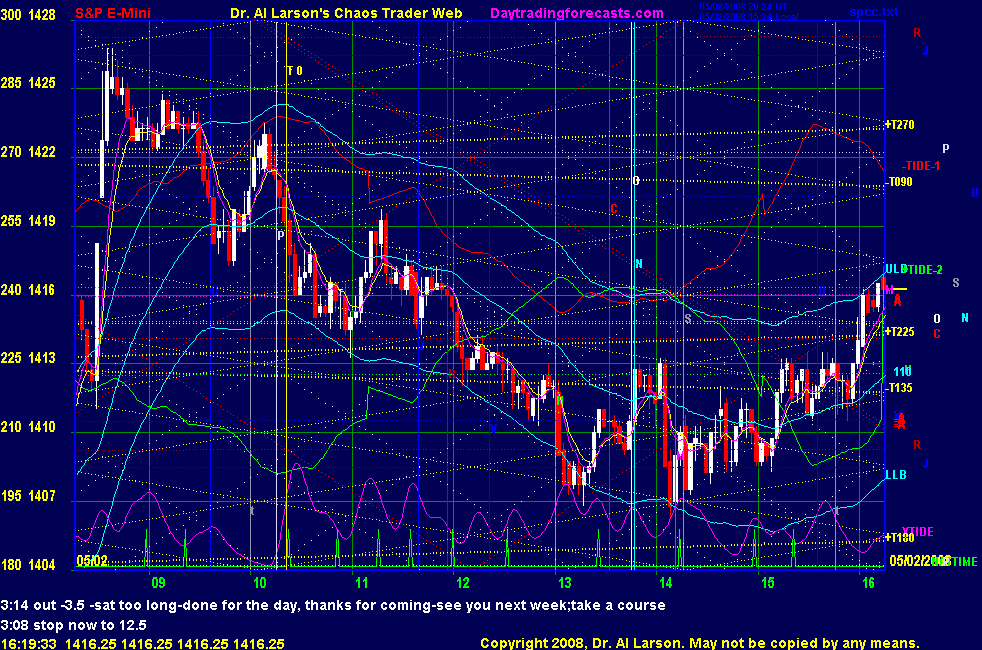This screenshot has width=982, height=650.
Task: Click the '16:19:33 1416.25' quote line
Action: (x=142, y=644)
